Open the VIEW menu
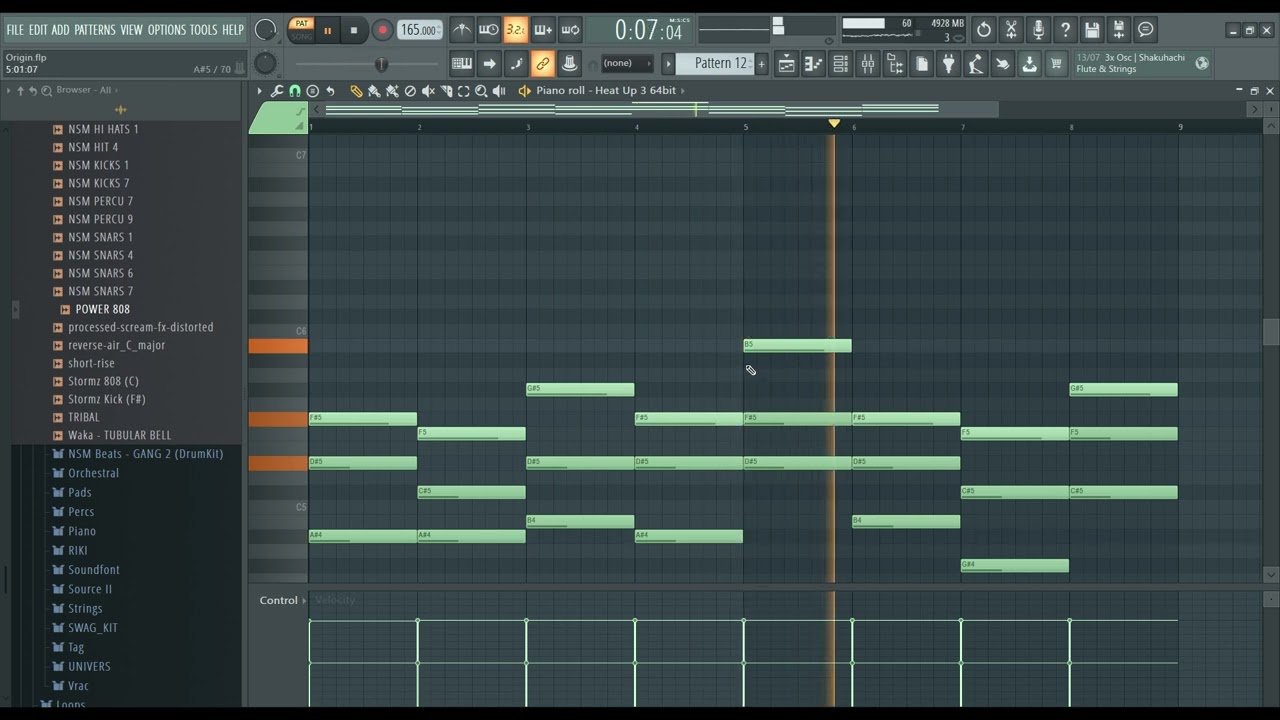Viewport: 1280px width, 720px height. pos(132,30)
